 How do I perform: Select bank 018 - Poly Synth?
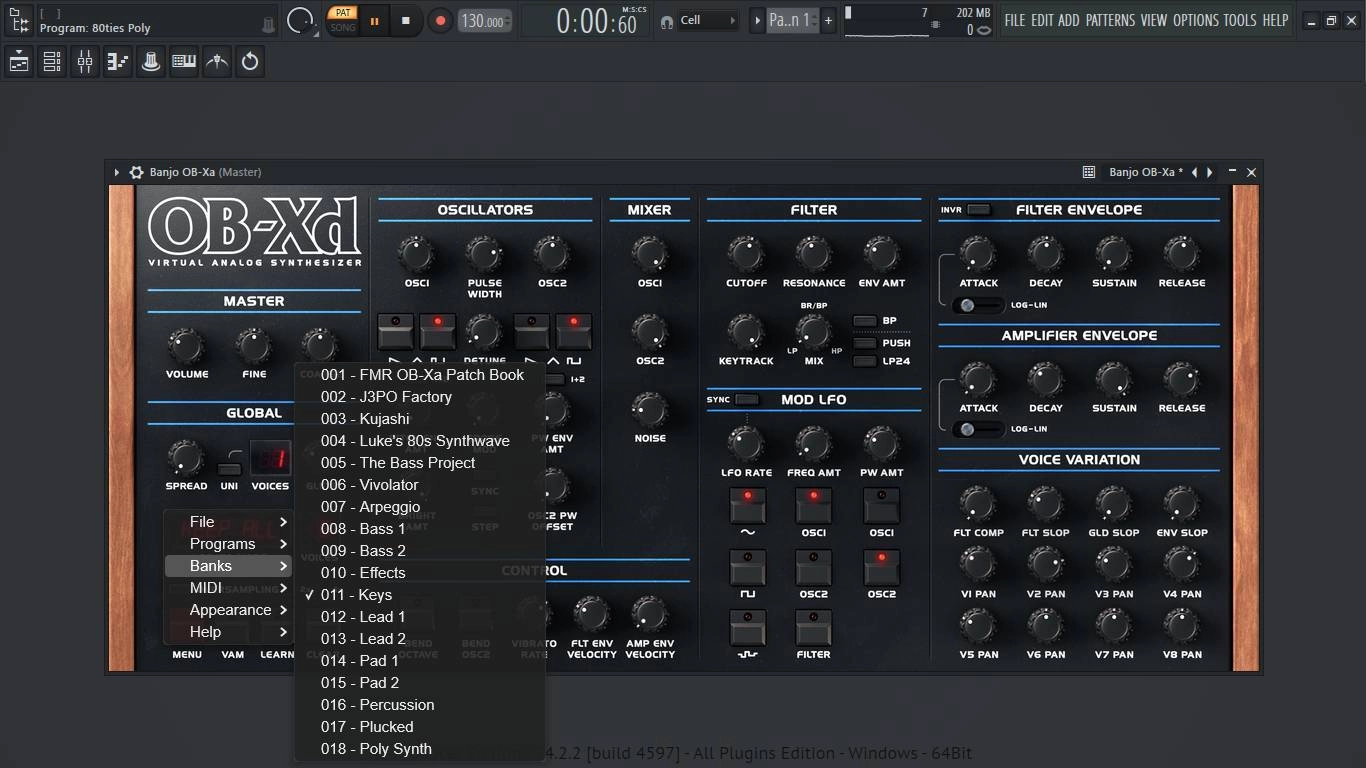point(420,749)
